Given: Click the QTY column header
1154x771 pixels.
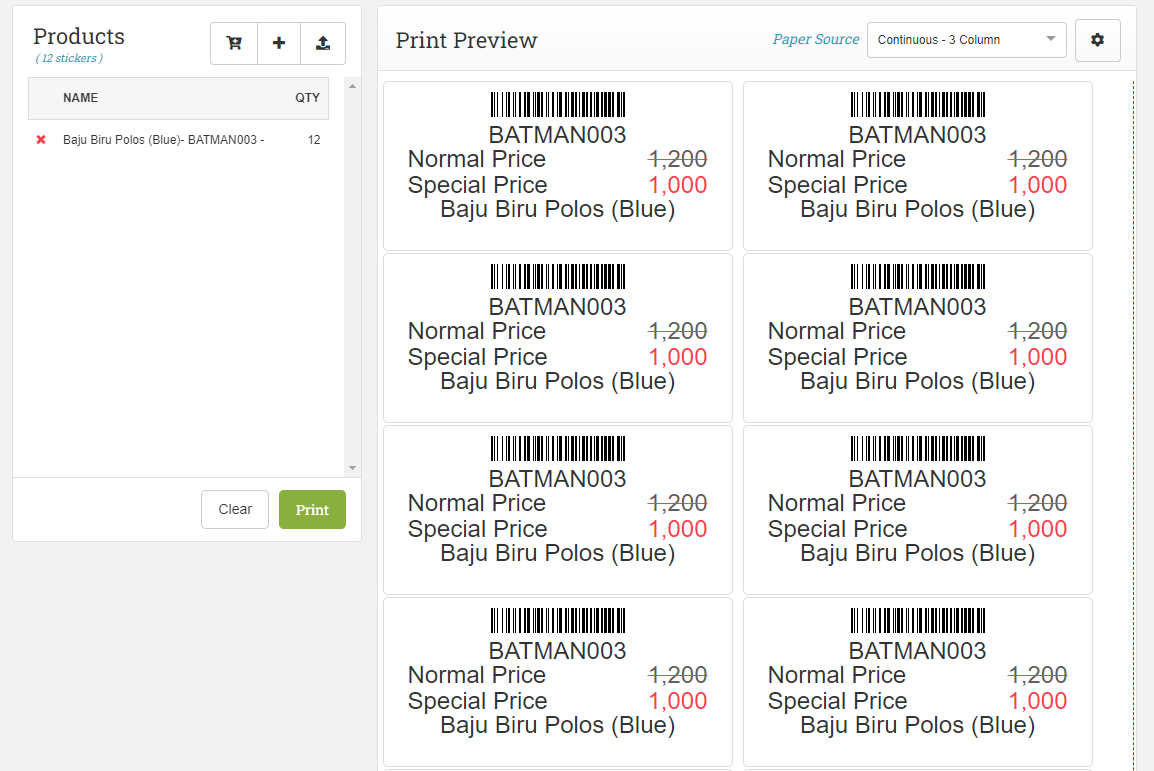Looking at the screenshot, I should click(308, 98).
